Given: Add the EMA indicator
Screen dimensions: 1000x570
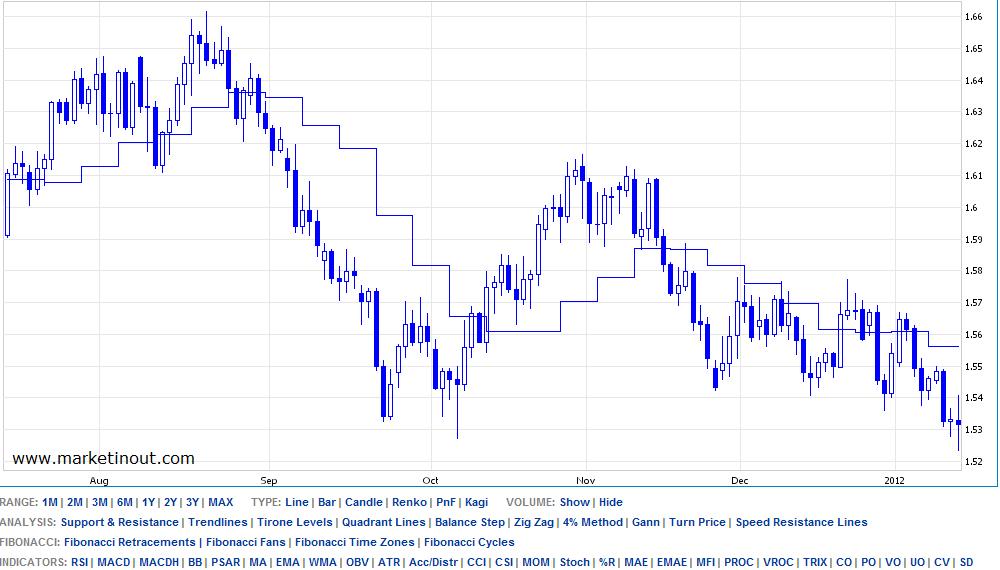Looking at the screenshot, I should click(x=288, y=562).
